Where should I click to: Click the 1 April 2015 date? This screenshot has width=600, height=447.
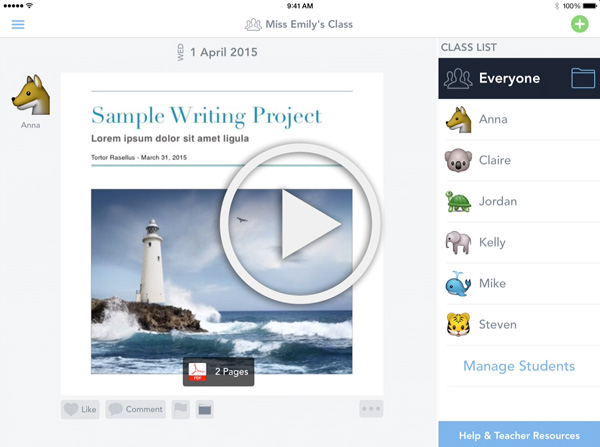224,52
